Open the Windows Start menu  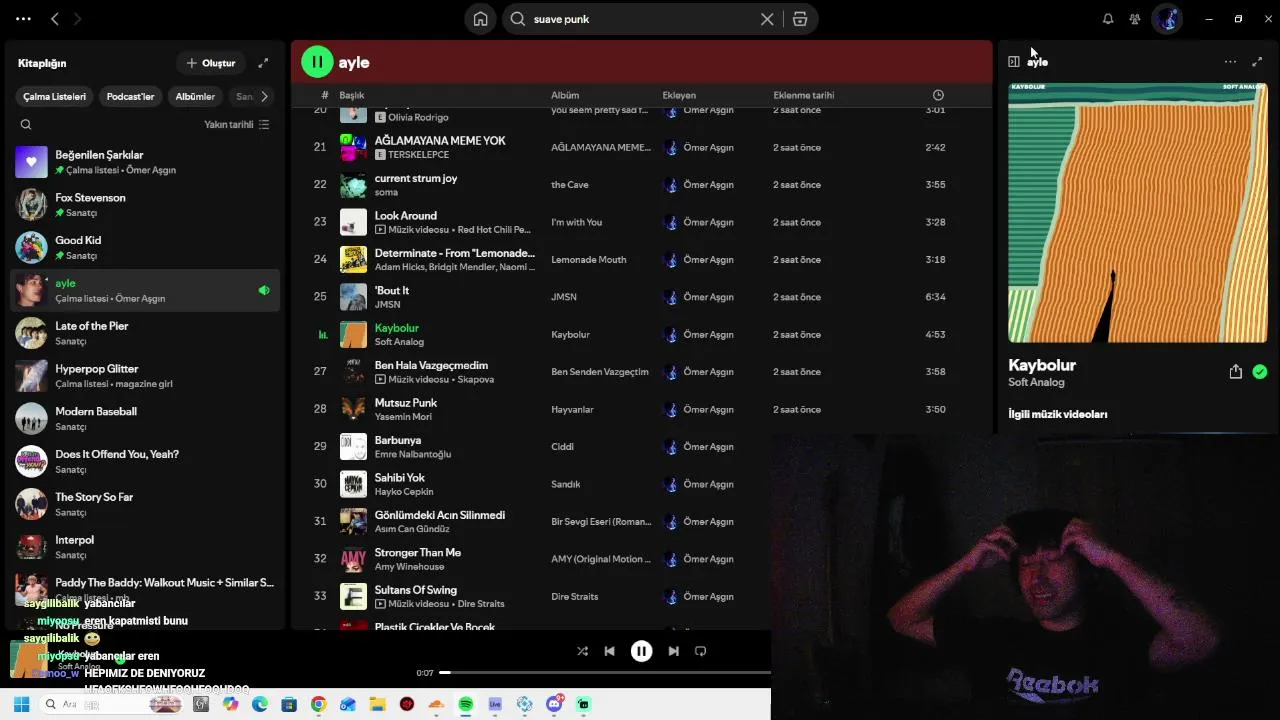pyautogui.click(x=21, y=705)
